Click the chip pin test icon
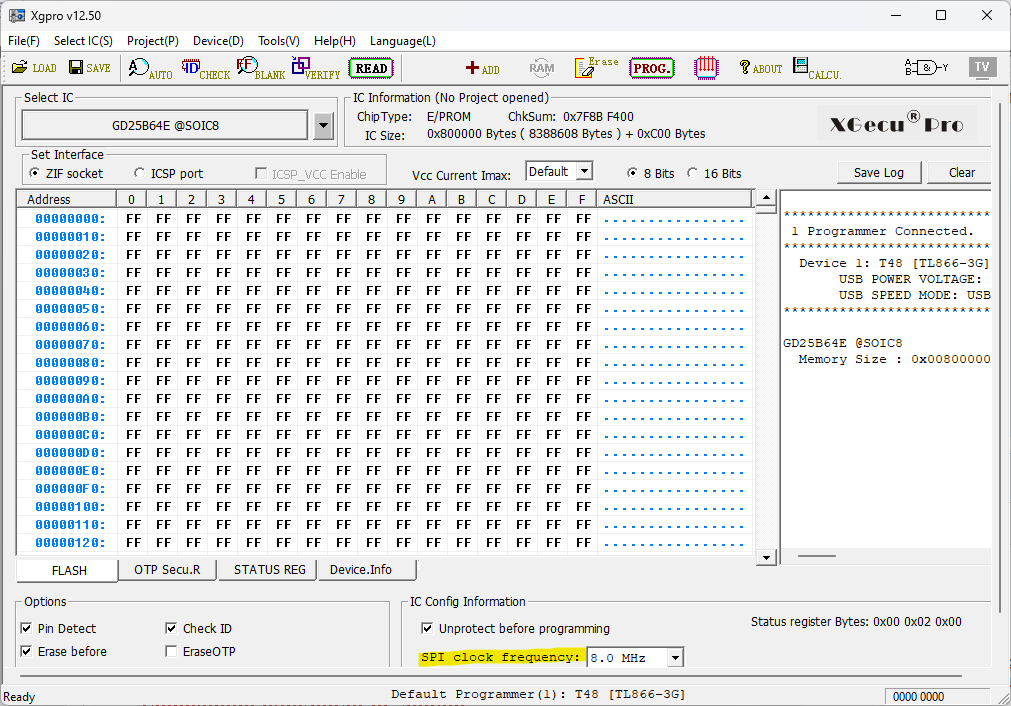 (x=706, y=68)
